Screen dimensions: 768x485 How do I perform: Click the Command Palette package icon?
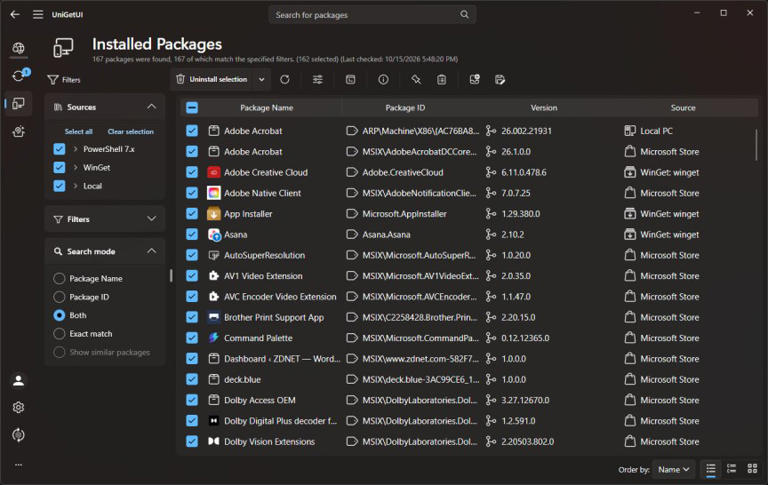[214, 338]
